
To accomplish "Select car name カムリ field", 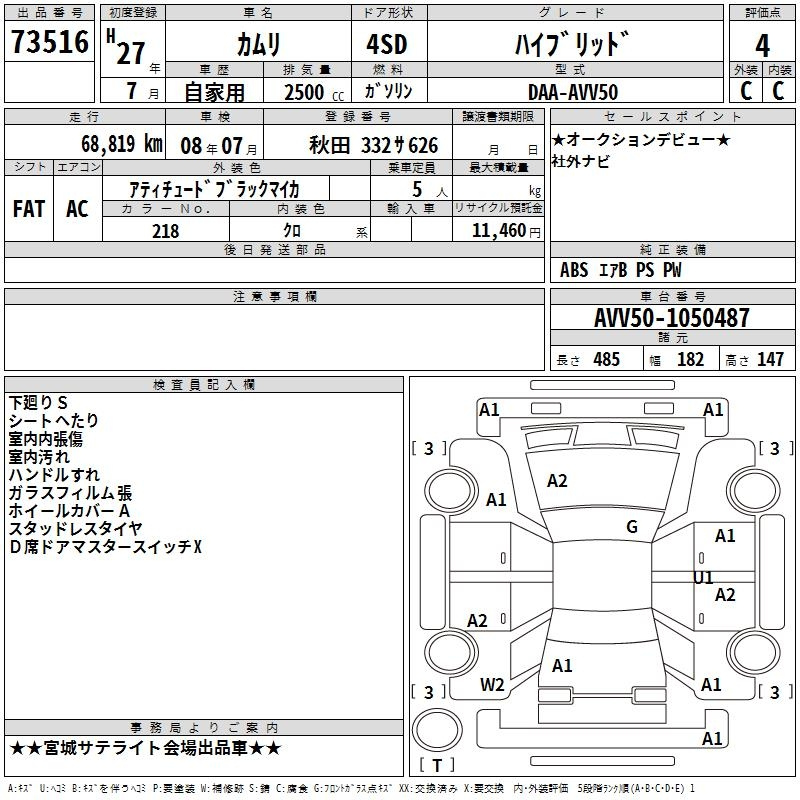I will click(258, 45).
